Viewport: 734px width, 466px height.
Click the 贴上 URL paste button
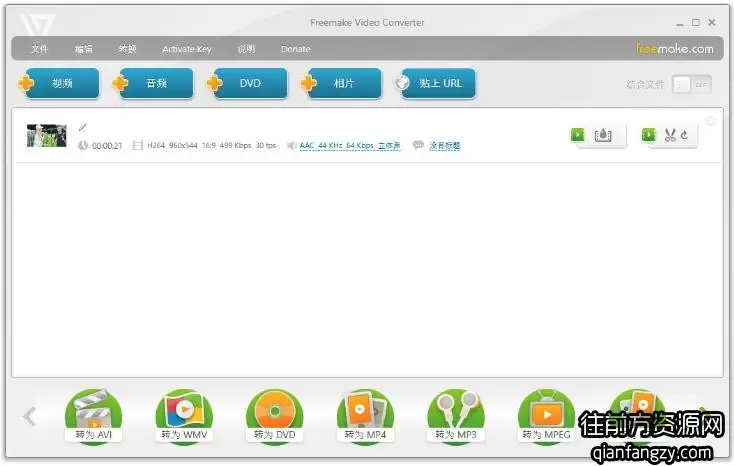tap(436, 83)
